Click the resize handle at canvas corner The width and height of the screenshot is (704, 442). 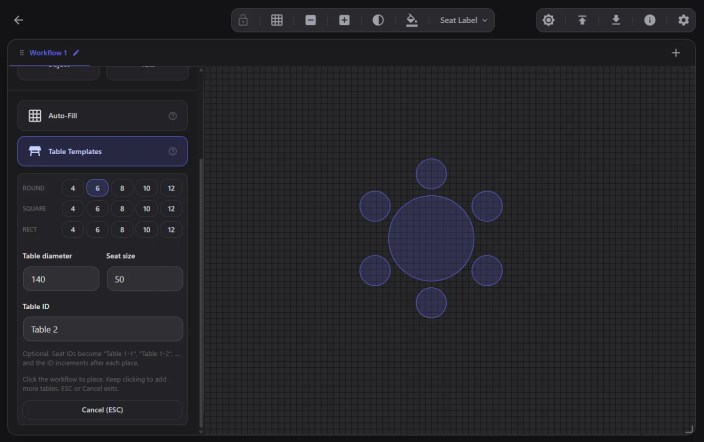click(x=689, y=430)
